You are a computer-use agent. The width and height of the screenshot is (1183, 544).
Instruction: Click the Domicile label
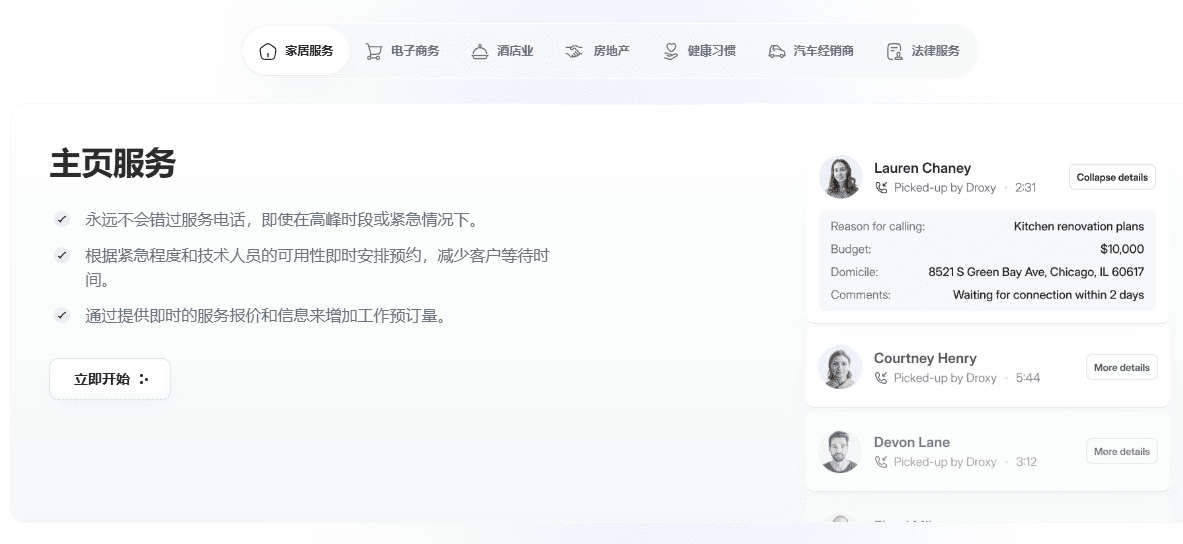tap(854, 272)
